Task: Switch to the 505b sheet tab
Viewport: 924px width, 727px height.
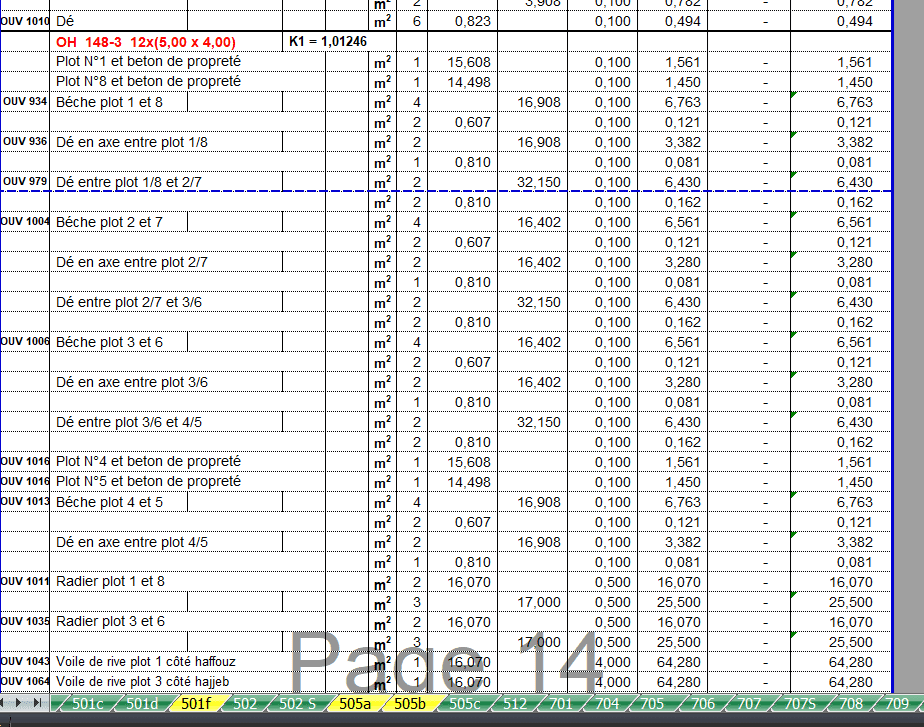Action: click(409, 704)
